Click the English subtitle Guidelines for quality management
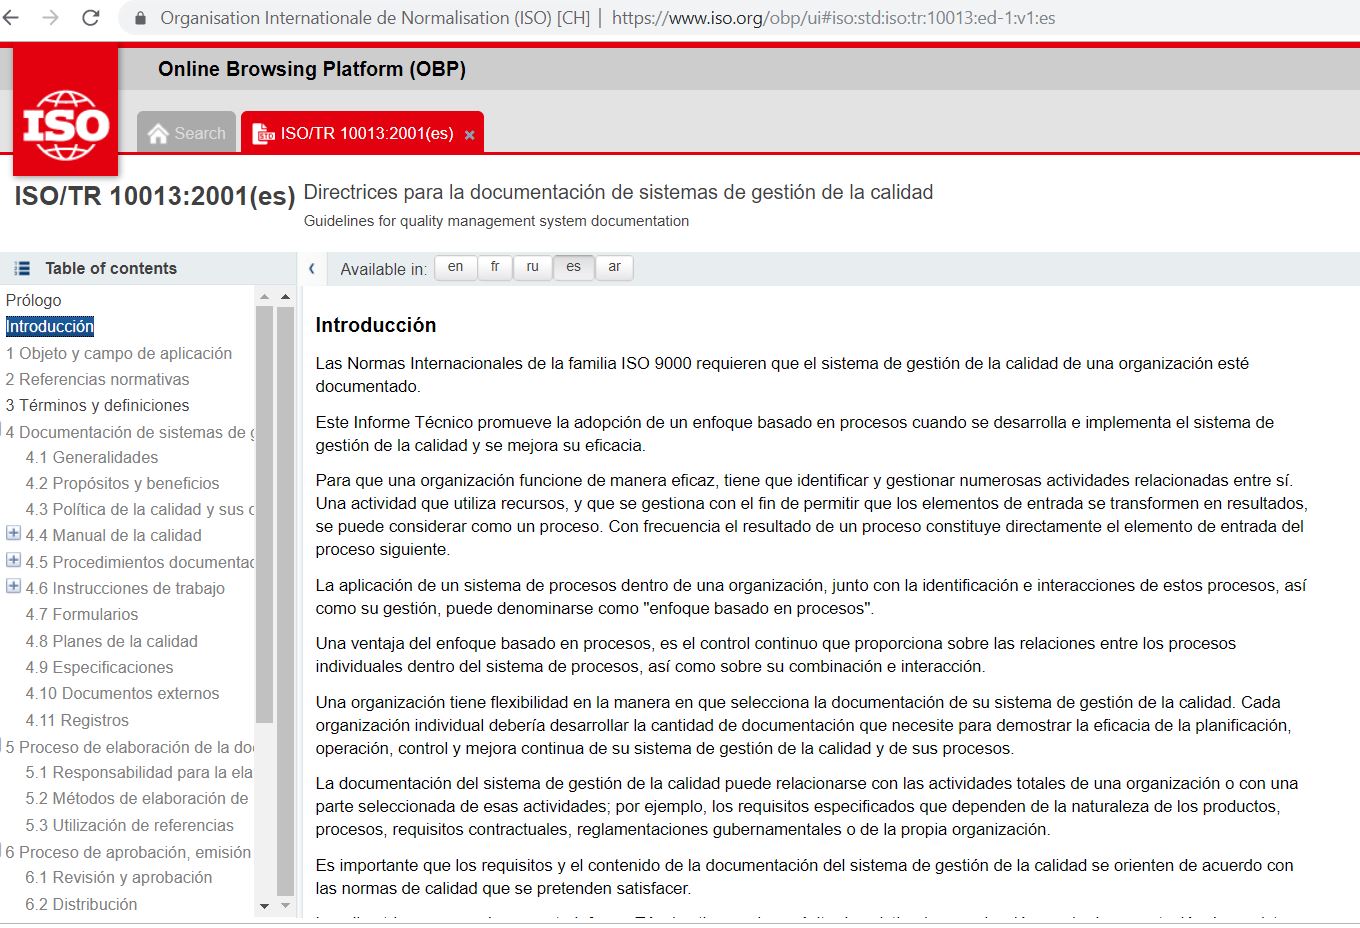The height and width of the screenshot is (928, 1360). 496,221
